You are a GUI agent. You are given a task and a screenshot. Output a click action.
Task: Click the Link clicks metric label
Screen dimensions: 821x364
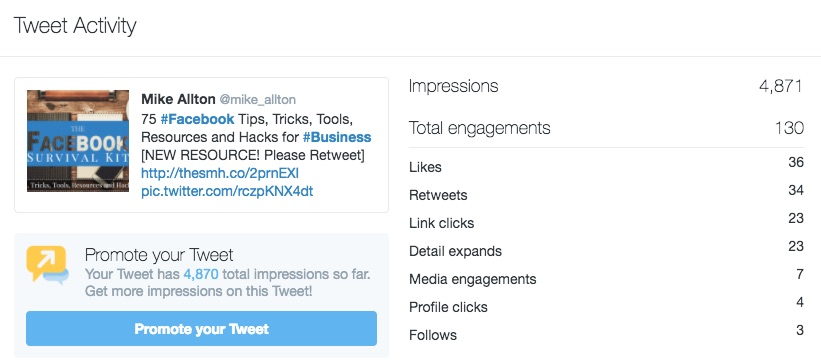[x=441, y=223]
